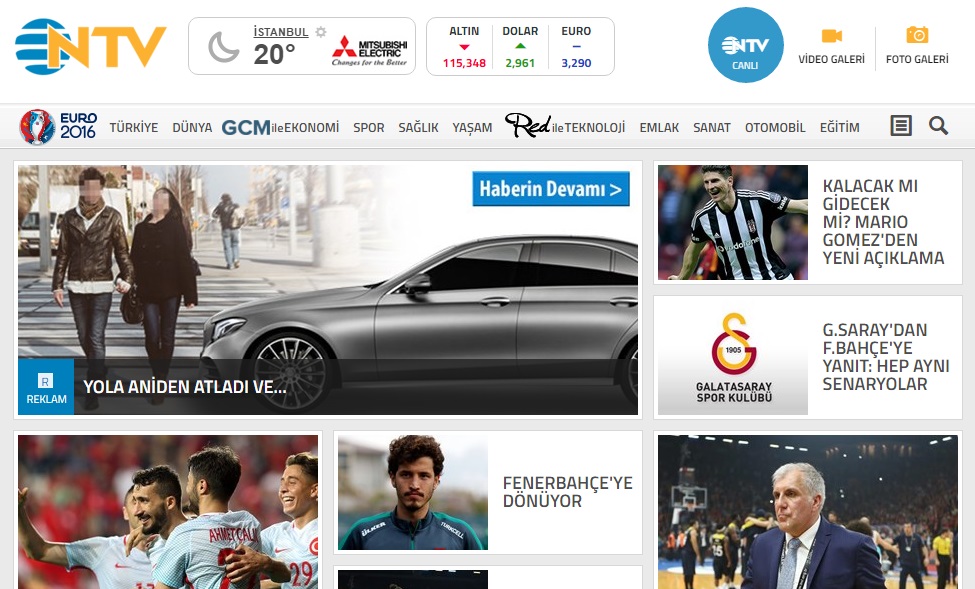Click the İstanbul city link
This screenshot has width=975, height=589.
point(281,32)
